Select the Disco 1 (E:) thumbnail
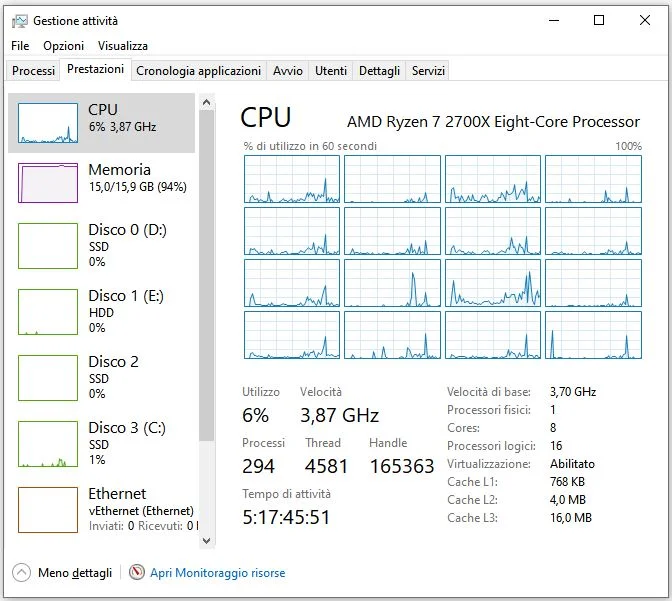Viewport: 672px width, 601px height. [48, 312]
